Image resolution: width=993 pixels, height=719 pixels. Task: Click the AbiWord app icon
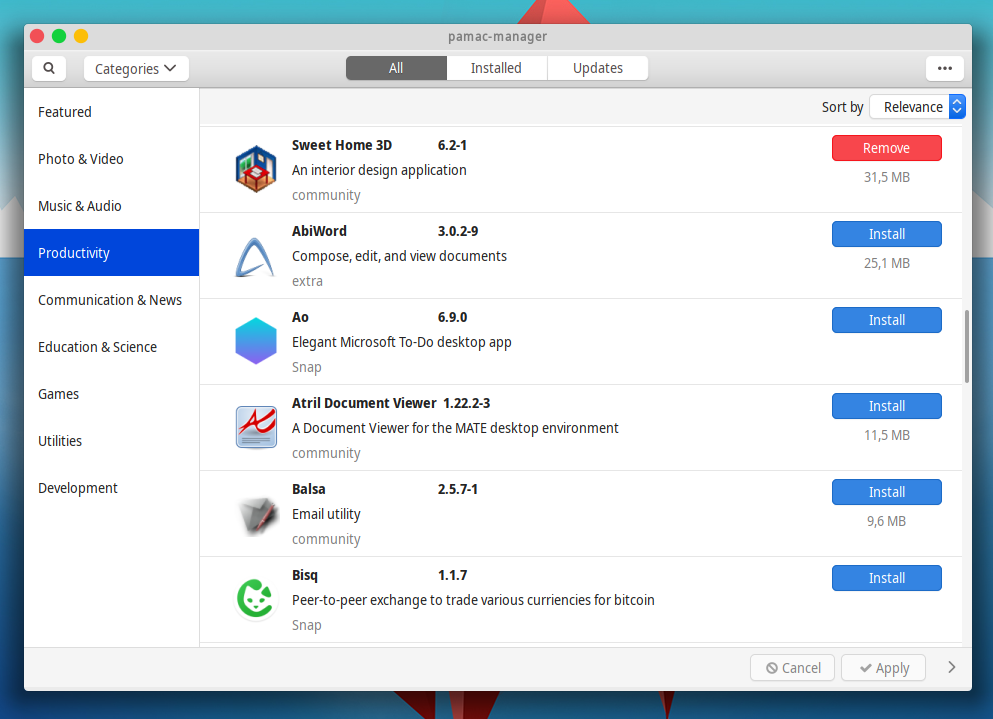click(x=255, y=257)
